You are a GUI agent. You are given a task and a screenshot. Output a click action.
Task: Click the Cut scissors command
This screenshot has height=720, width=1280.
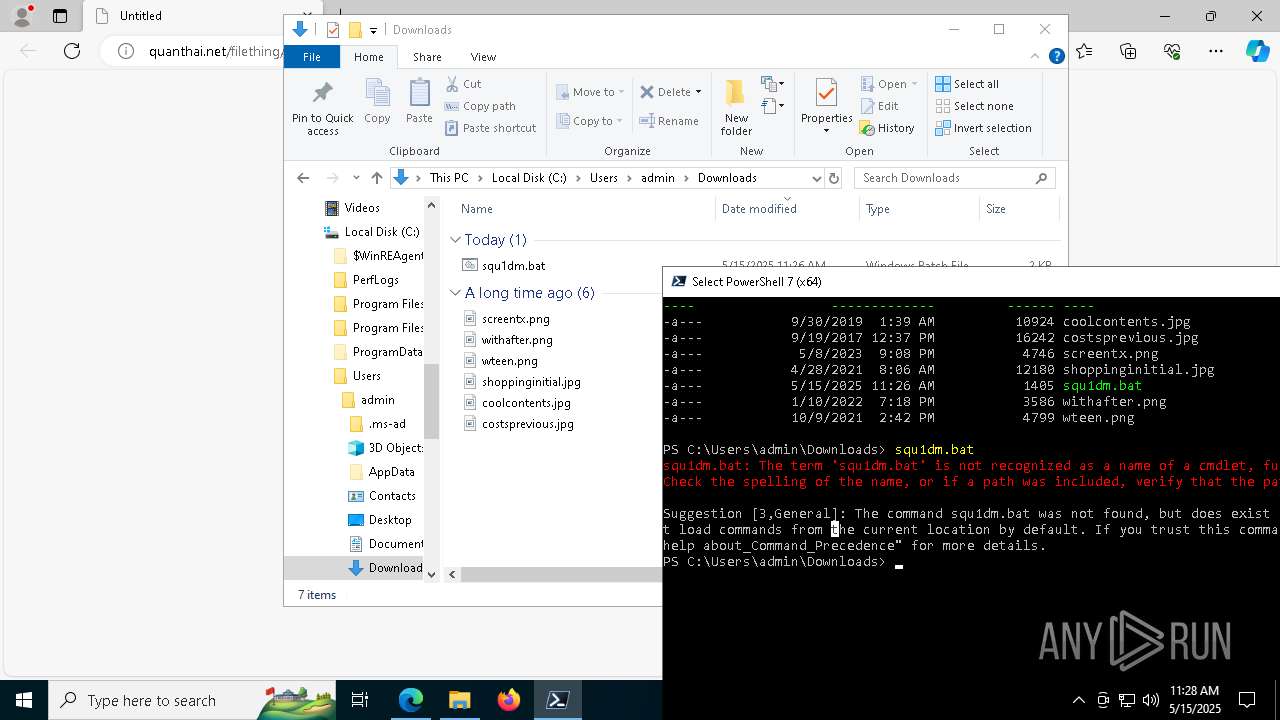coord(463,84)
